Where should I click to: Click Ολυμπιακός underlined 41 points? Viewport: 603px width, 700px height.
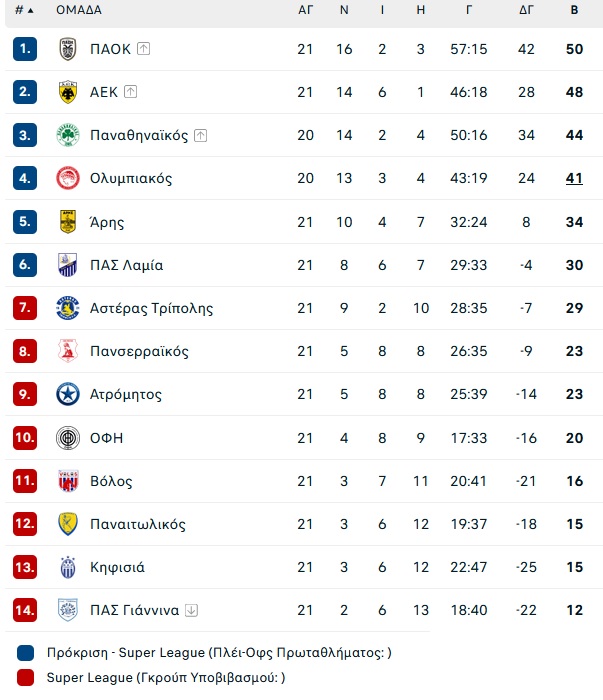coord(574,178)
